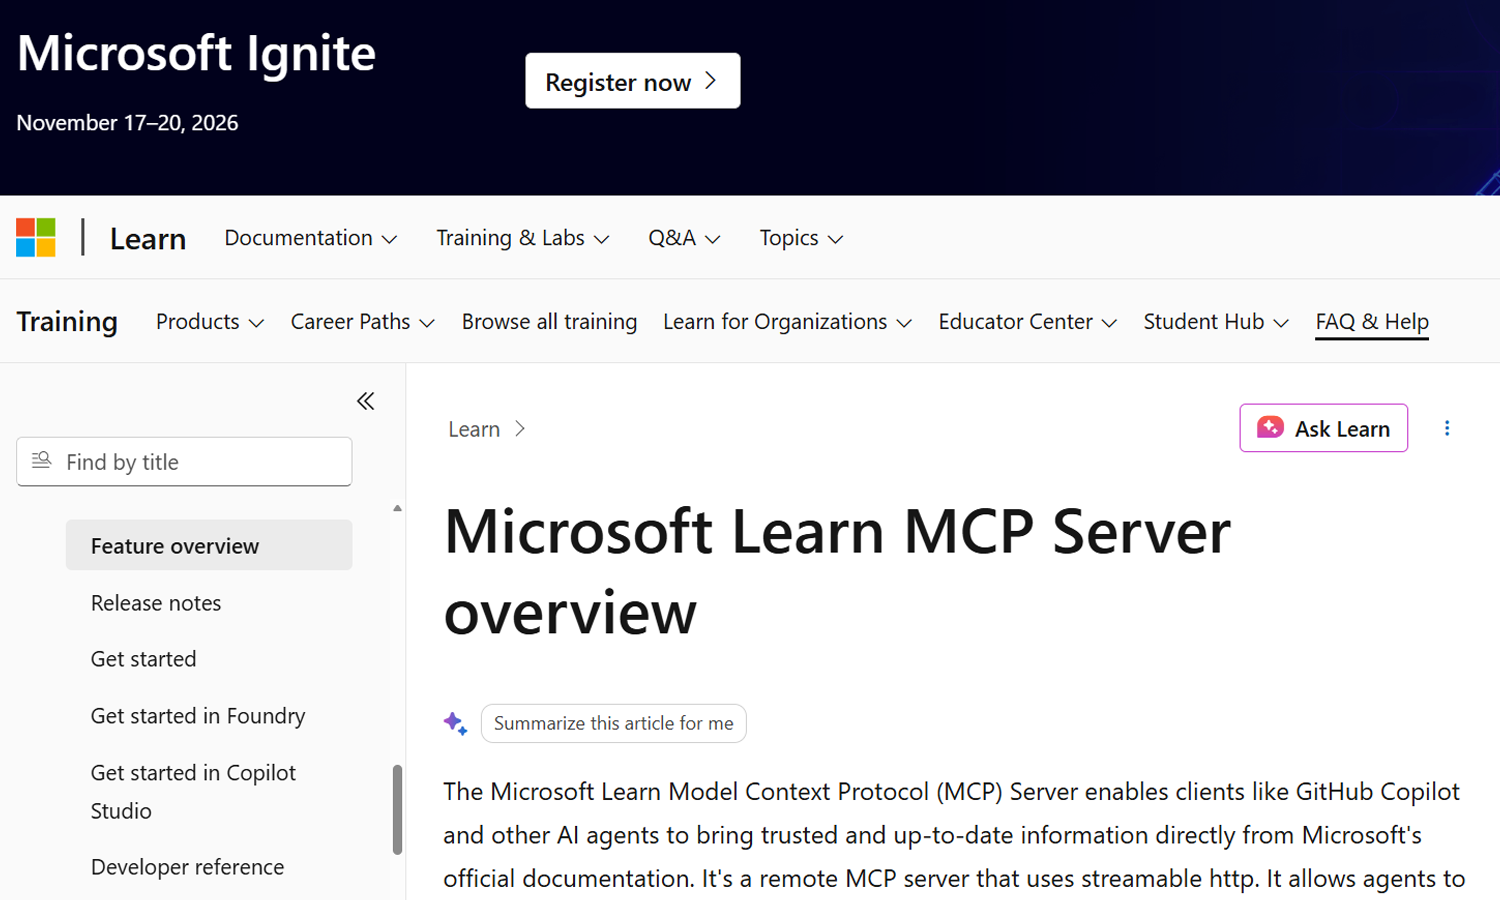Open Release notes in the sidebar

coord(156,603)
